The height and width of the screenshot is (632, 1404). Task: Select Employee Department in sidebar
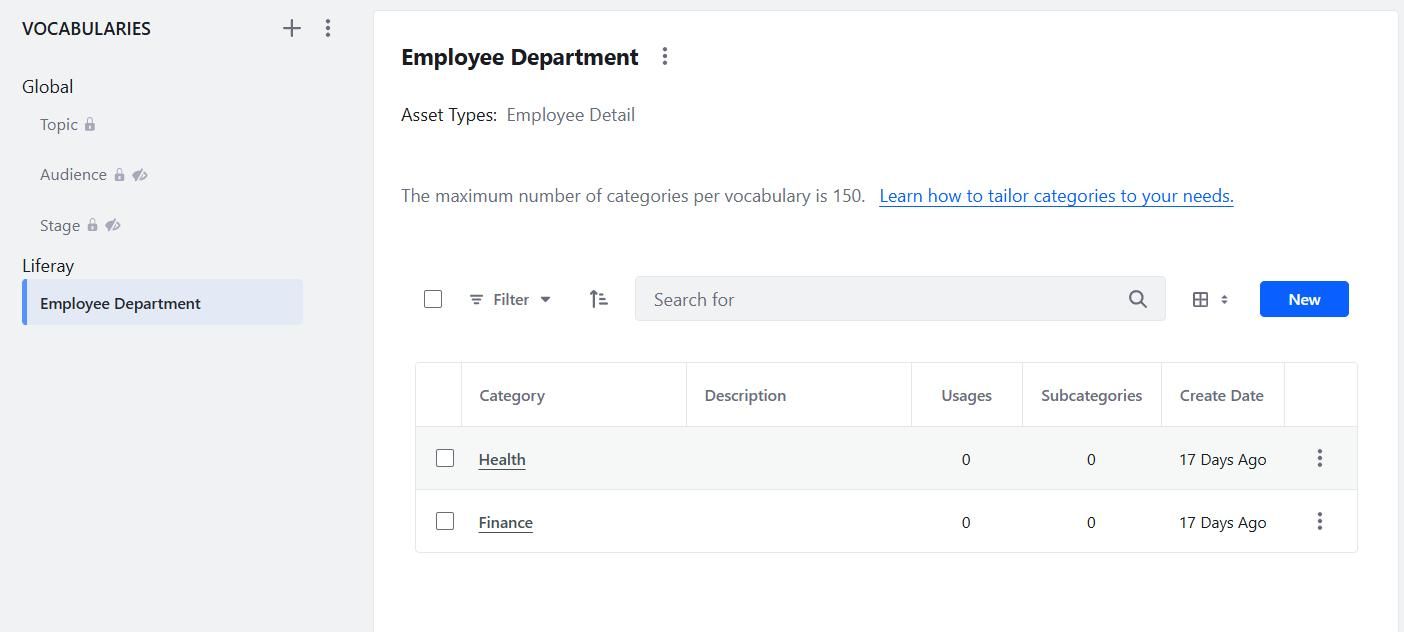tap(162, 303)
